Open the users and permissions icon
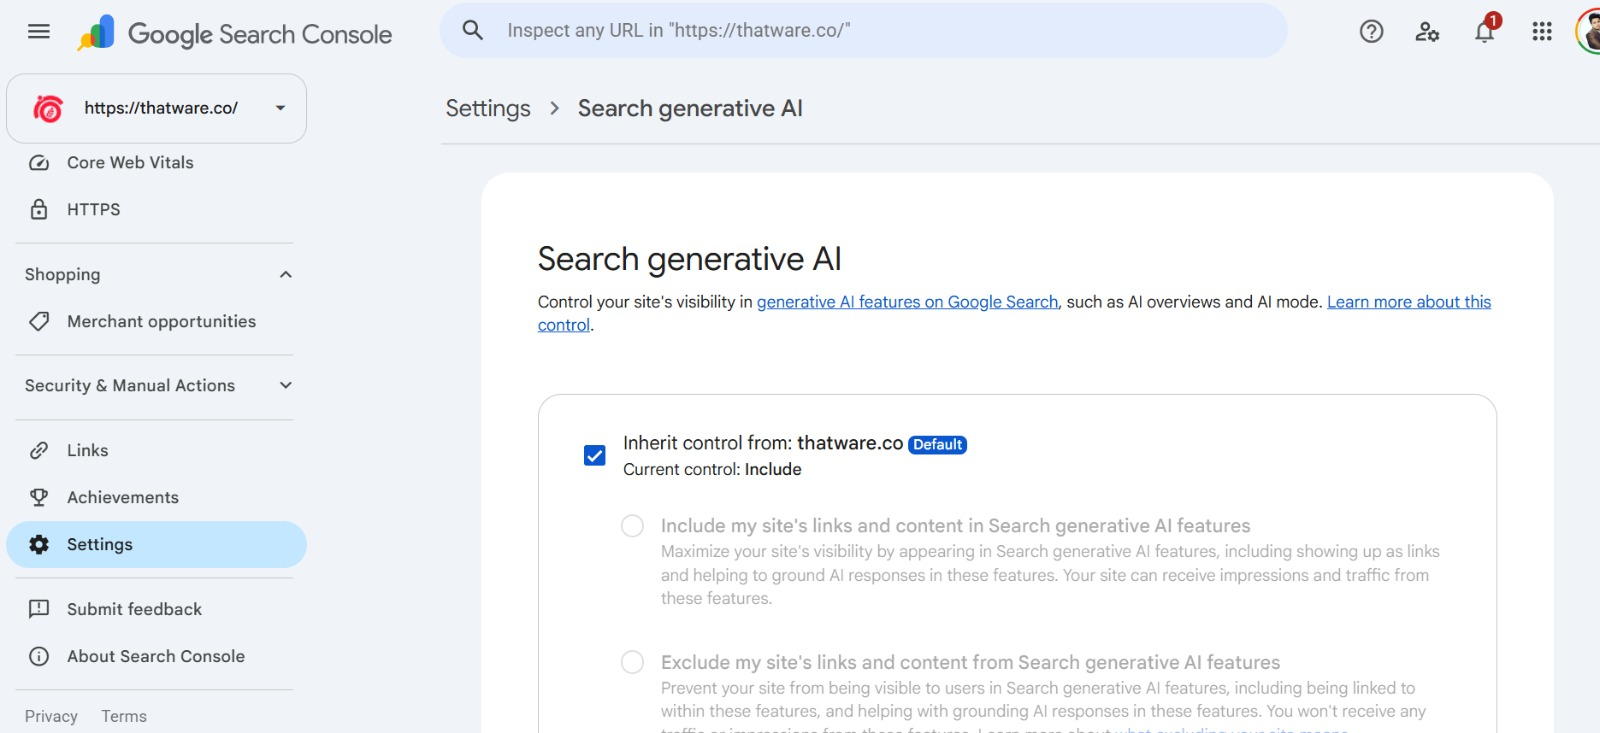 tap(1427, 32)
